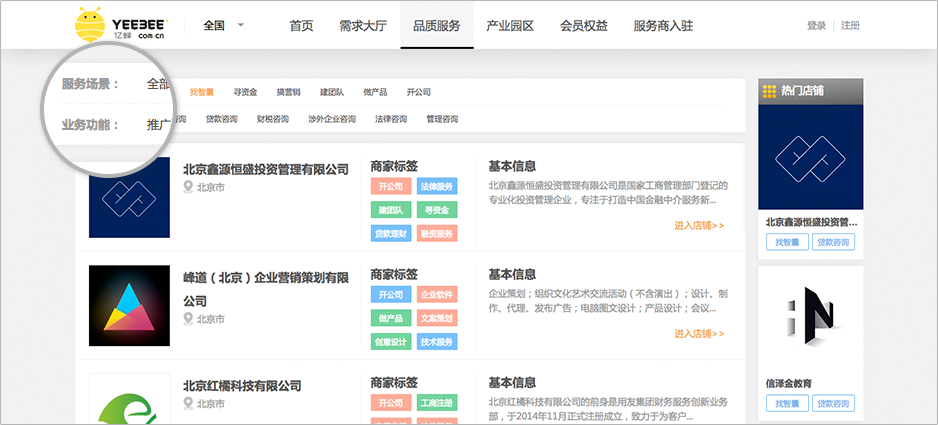Click 做产品 tag in the 峰道 listing
The width and height of the screenshot is (938, 425).
pos(391,318)
